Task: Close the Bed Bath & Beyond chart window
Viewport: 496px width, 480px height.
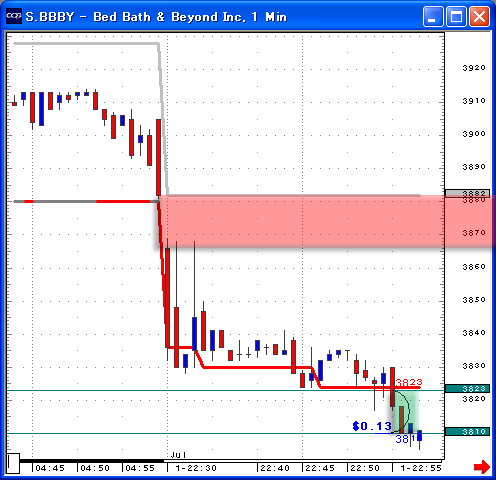Action: 480,16
